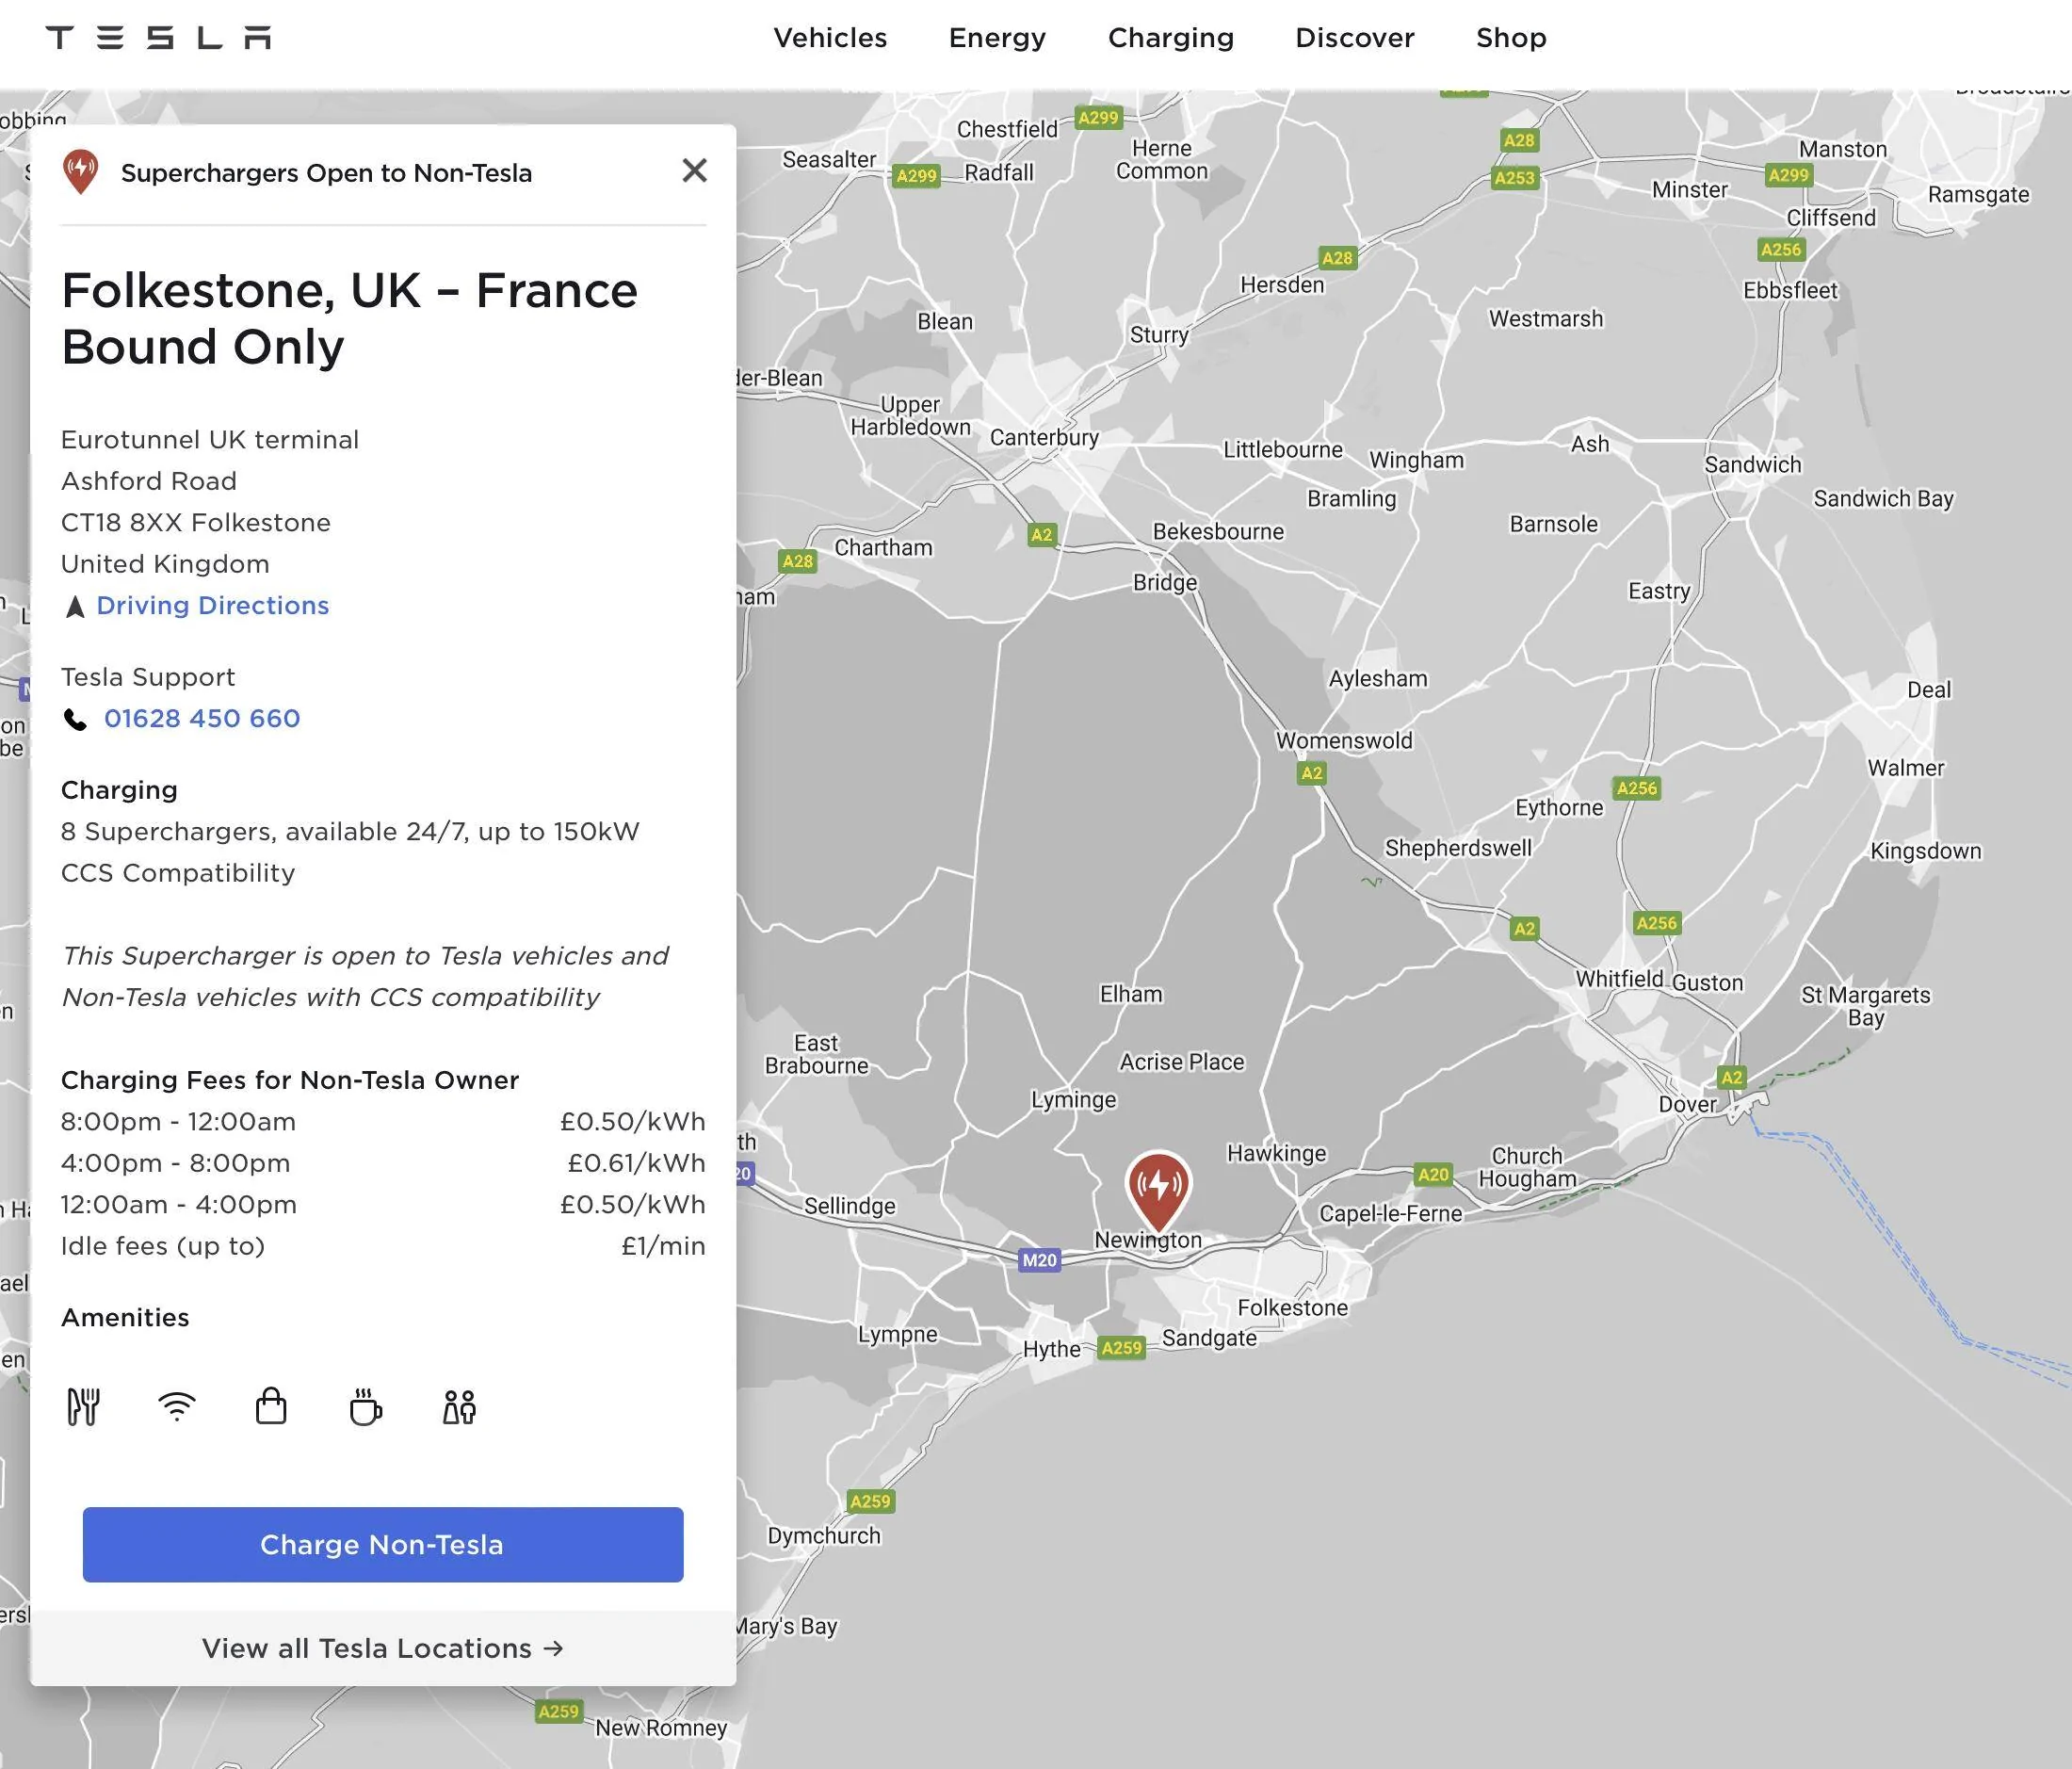This screenshot has height=1769, width=2072.
Task: Click the Canterbury label on map
Action: point(1044,437)
